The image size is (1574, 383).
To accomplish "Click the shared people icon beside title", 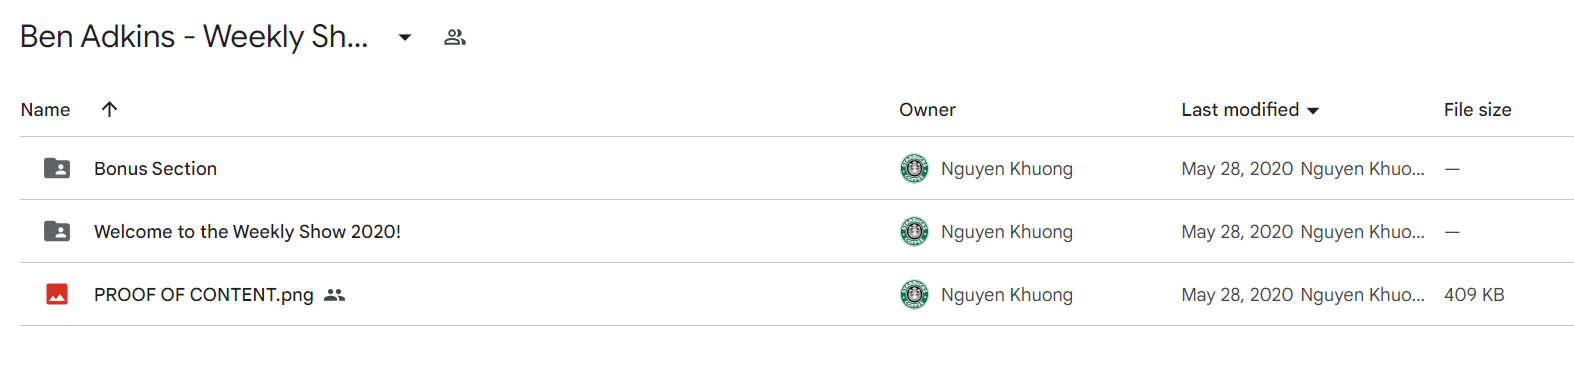I will [x=455, y=37].
